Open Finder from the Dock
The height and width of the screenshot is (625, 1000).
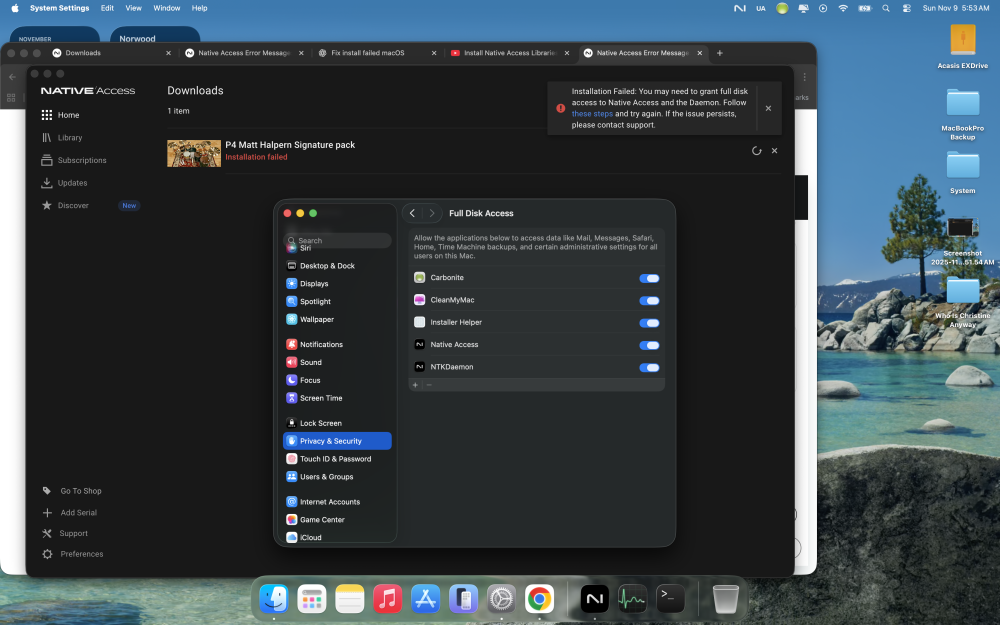pyautogui.click(x=274, y=599)
